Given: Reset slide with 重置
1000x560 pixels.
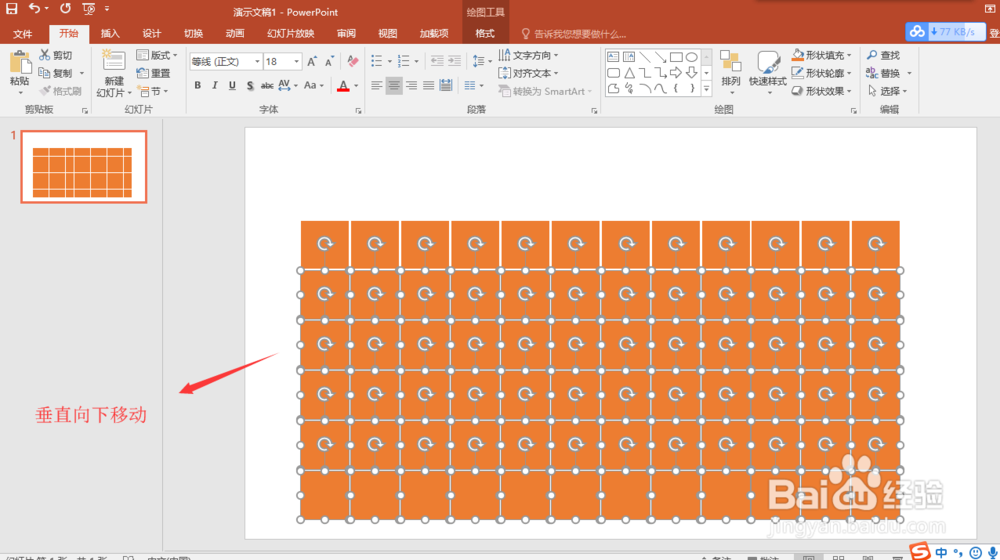Looking at the screenshot, I should (x=154, y=73).
